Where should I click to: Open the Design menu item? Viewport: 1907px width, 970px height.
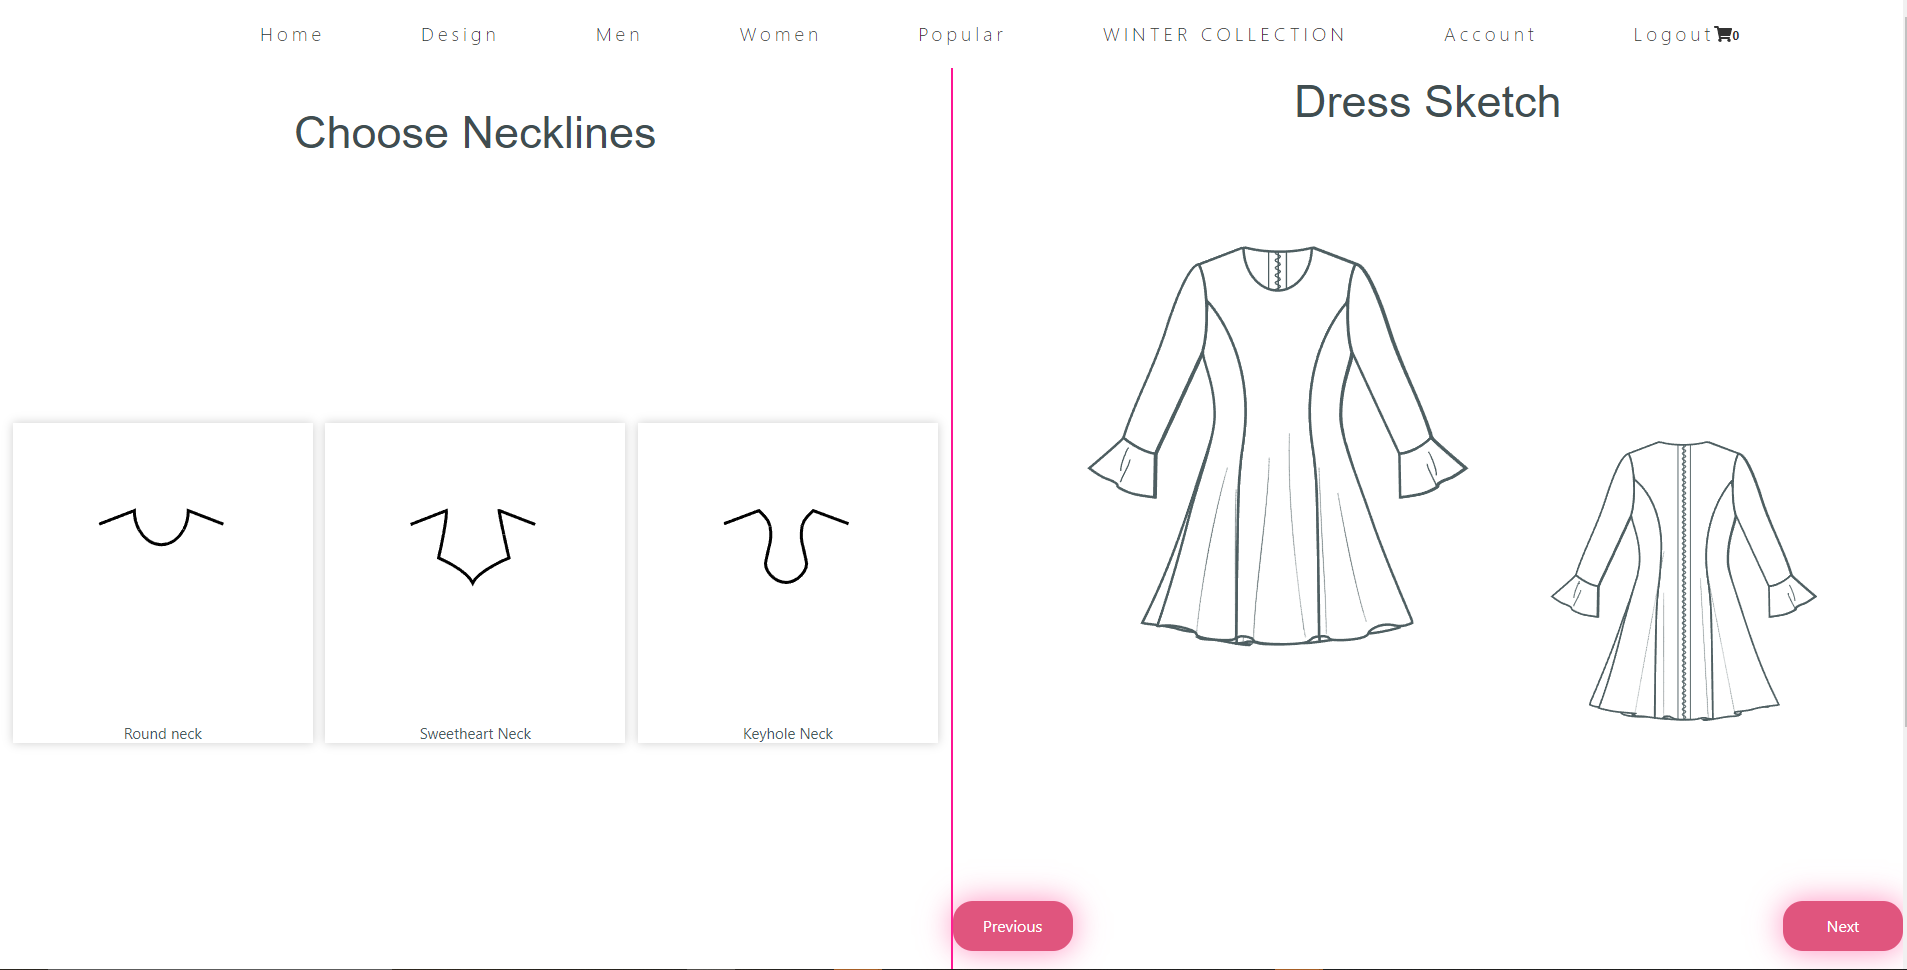click(x=458, y=33)
